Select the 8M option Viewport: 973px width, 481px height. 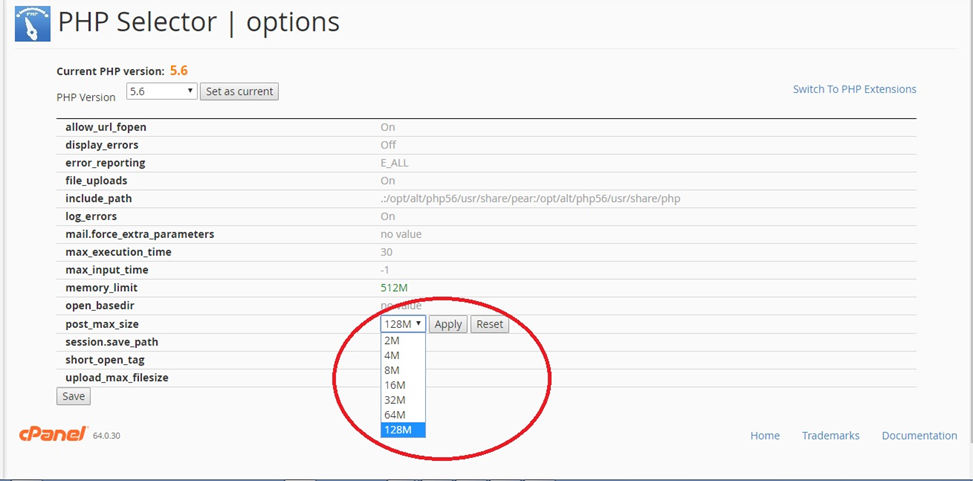click(x=392, y=370)
